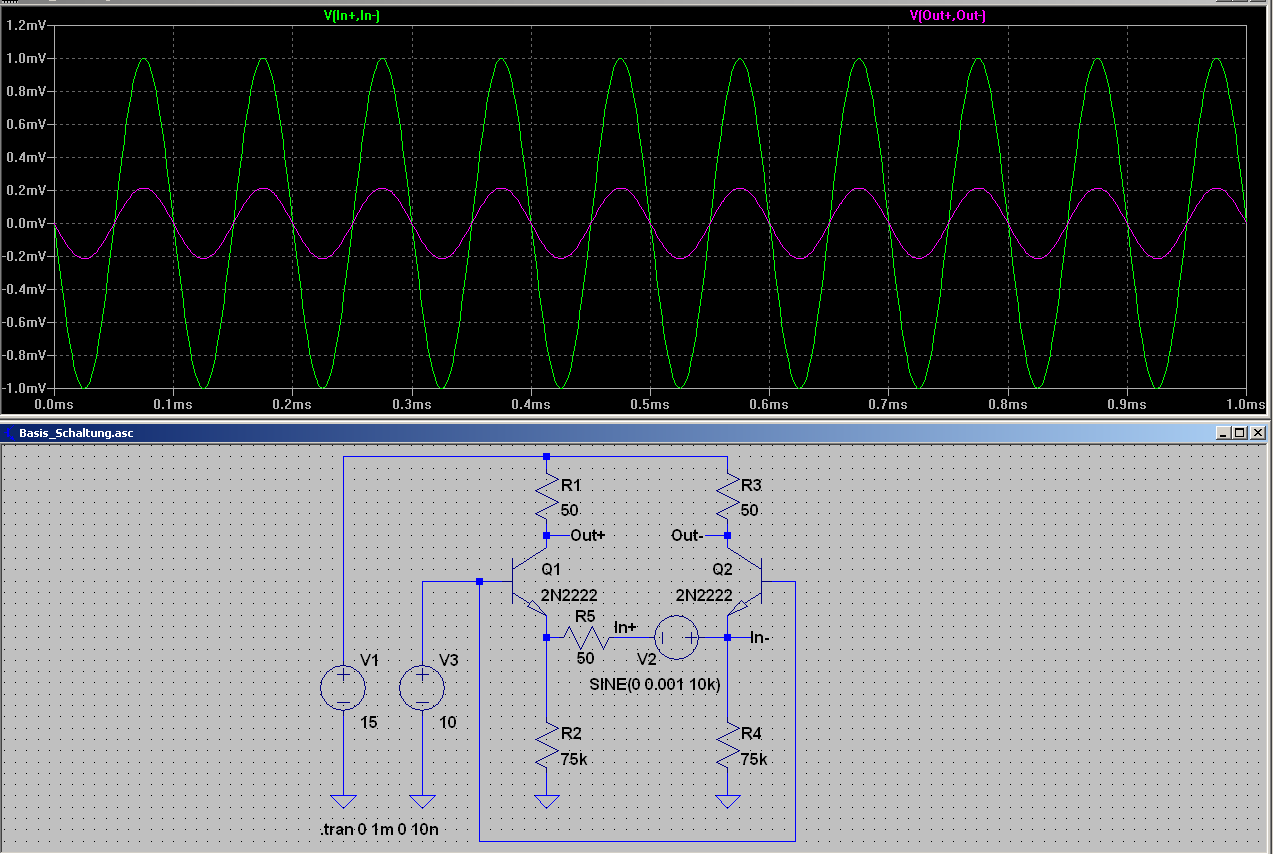Click the R3 name label
1274x854 pixels.
pos(752,485)
